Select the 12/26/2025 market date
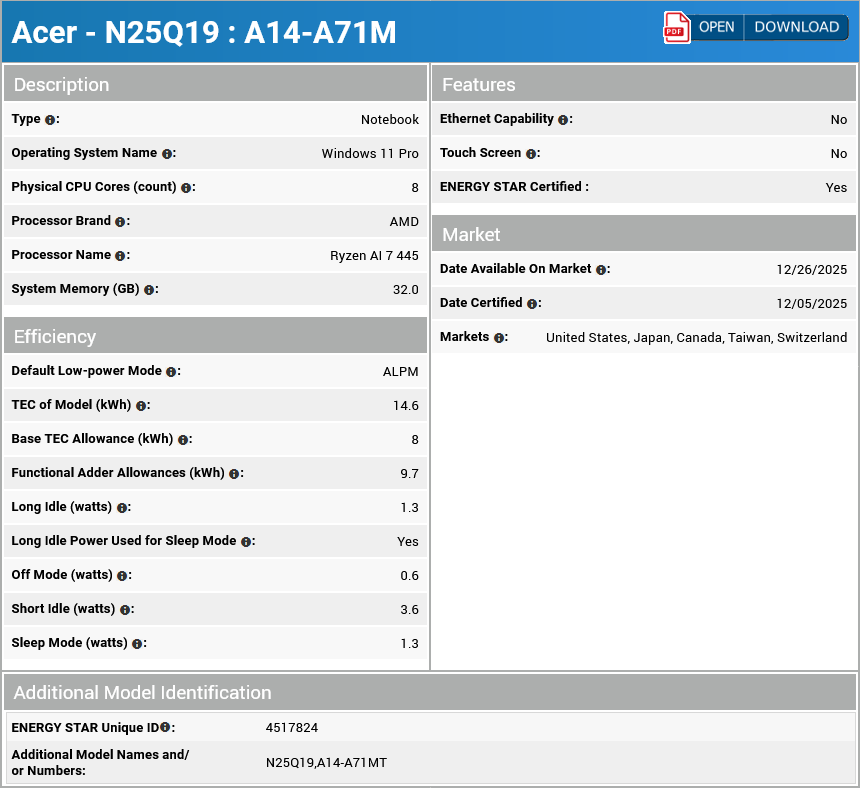860x788 pixels. coord(811,270)
